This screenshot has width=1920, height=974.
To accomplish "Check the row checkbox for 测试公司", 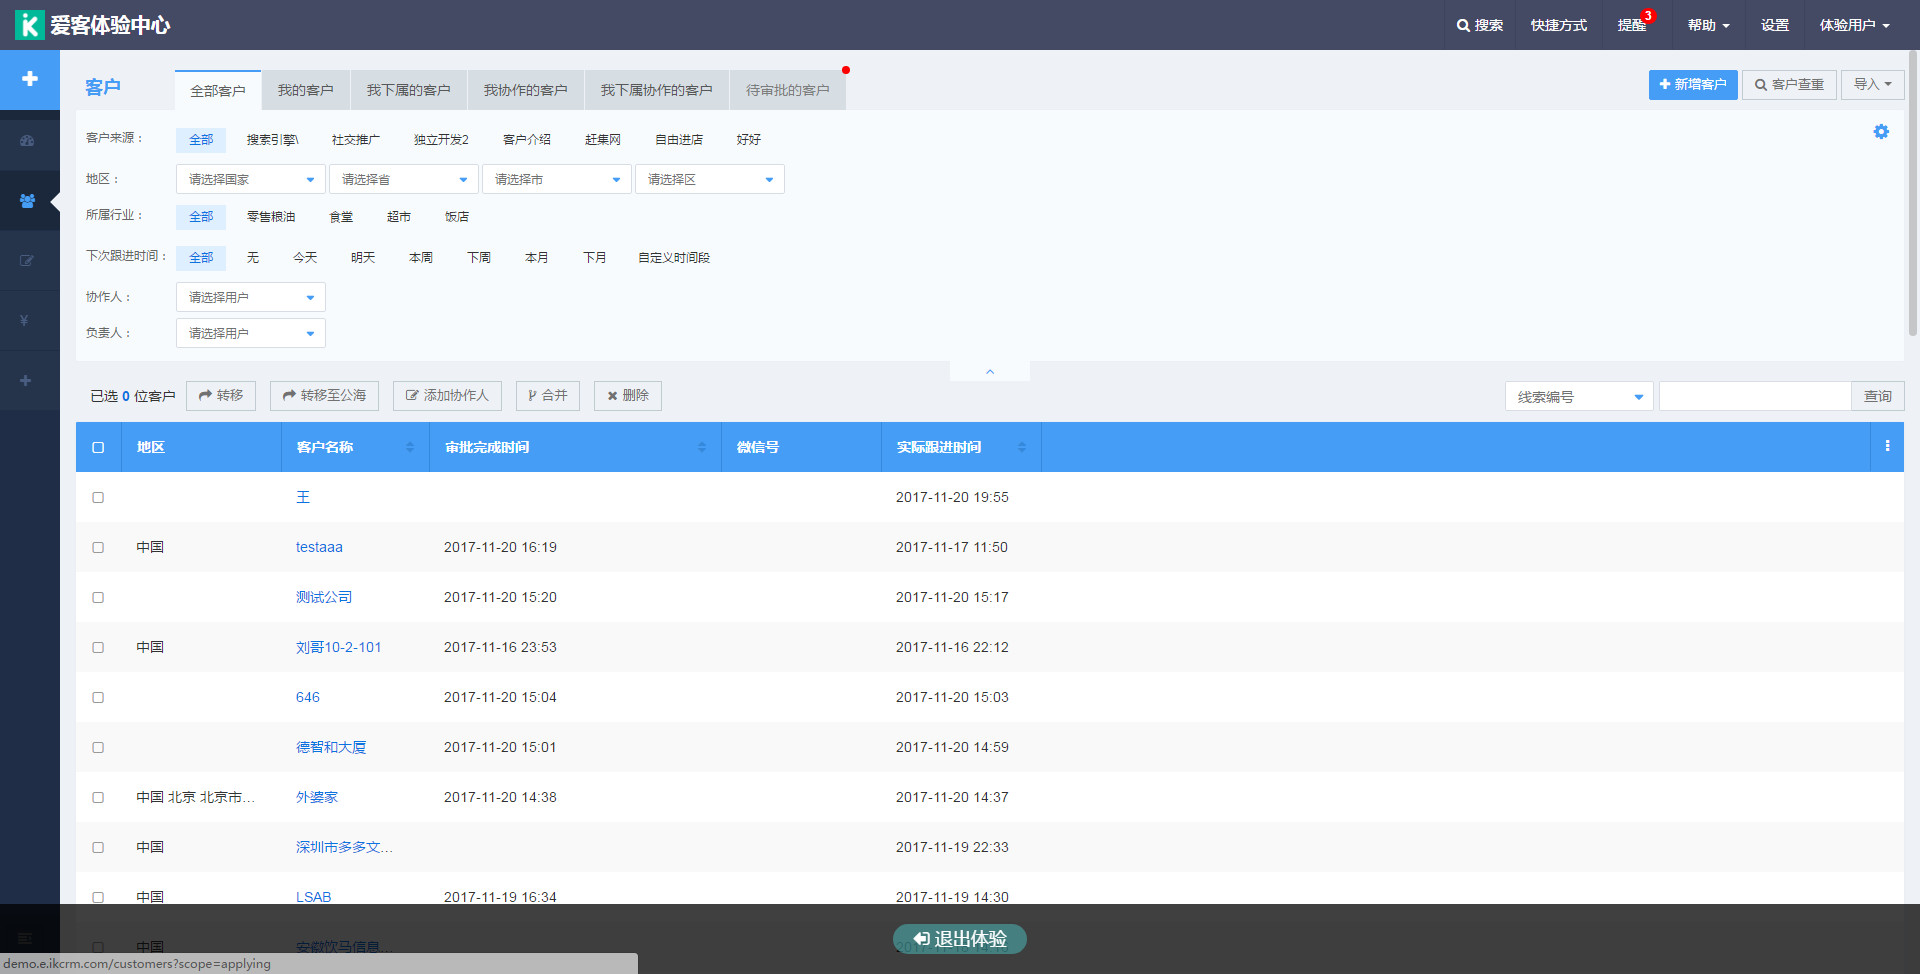I will click(98, 597).
